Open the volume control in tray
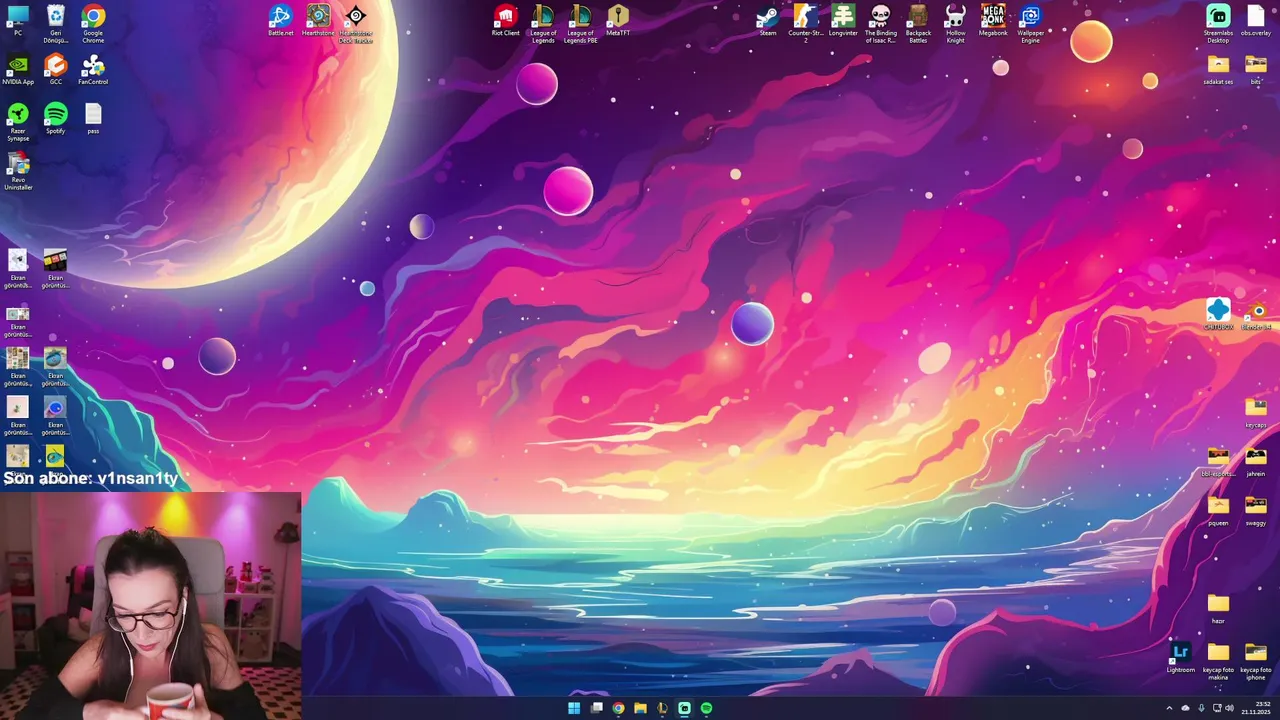Image resolution: width=1280 pixels, height=720 pixels. tap(1229, 708)
